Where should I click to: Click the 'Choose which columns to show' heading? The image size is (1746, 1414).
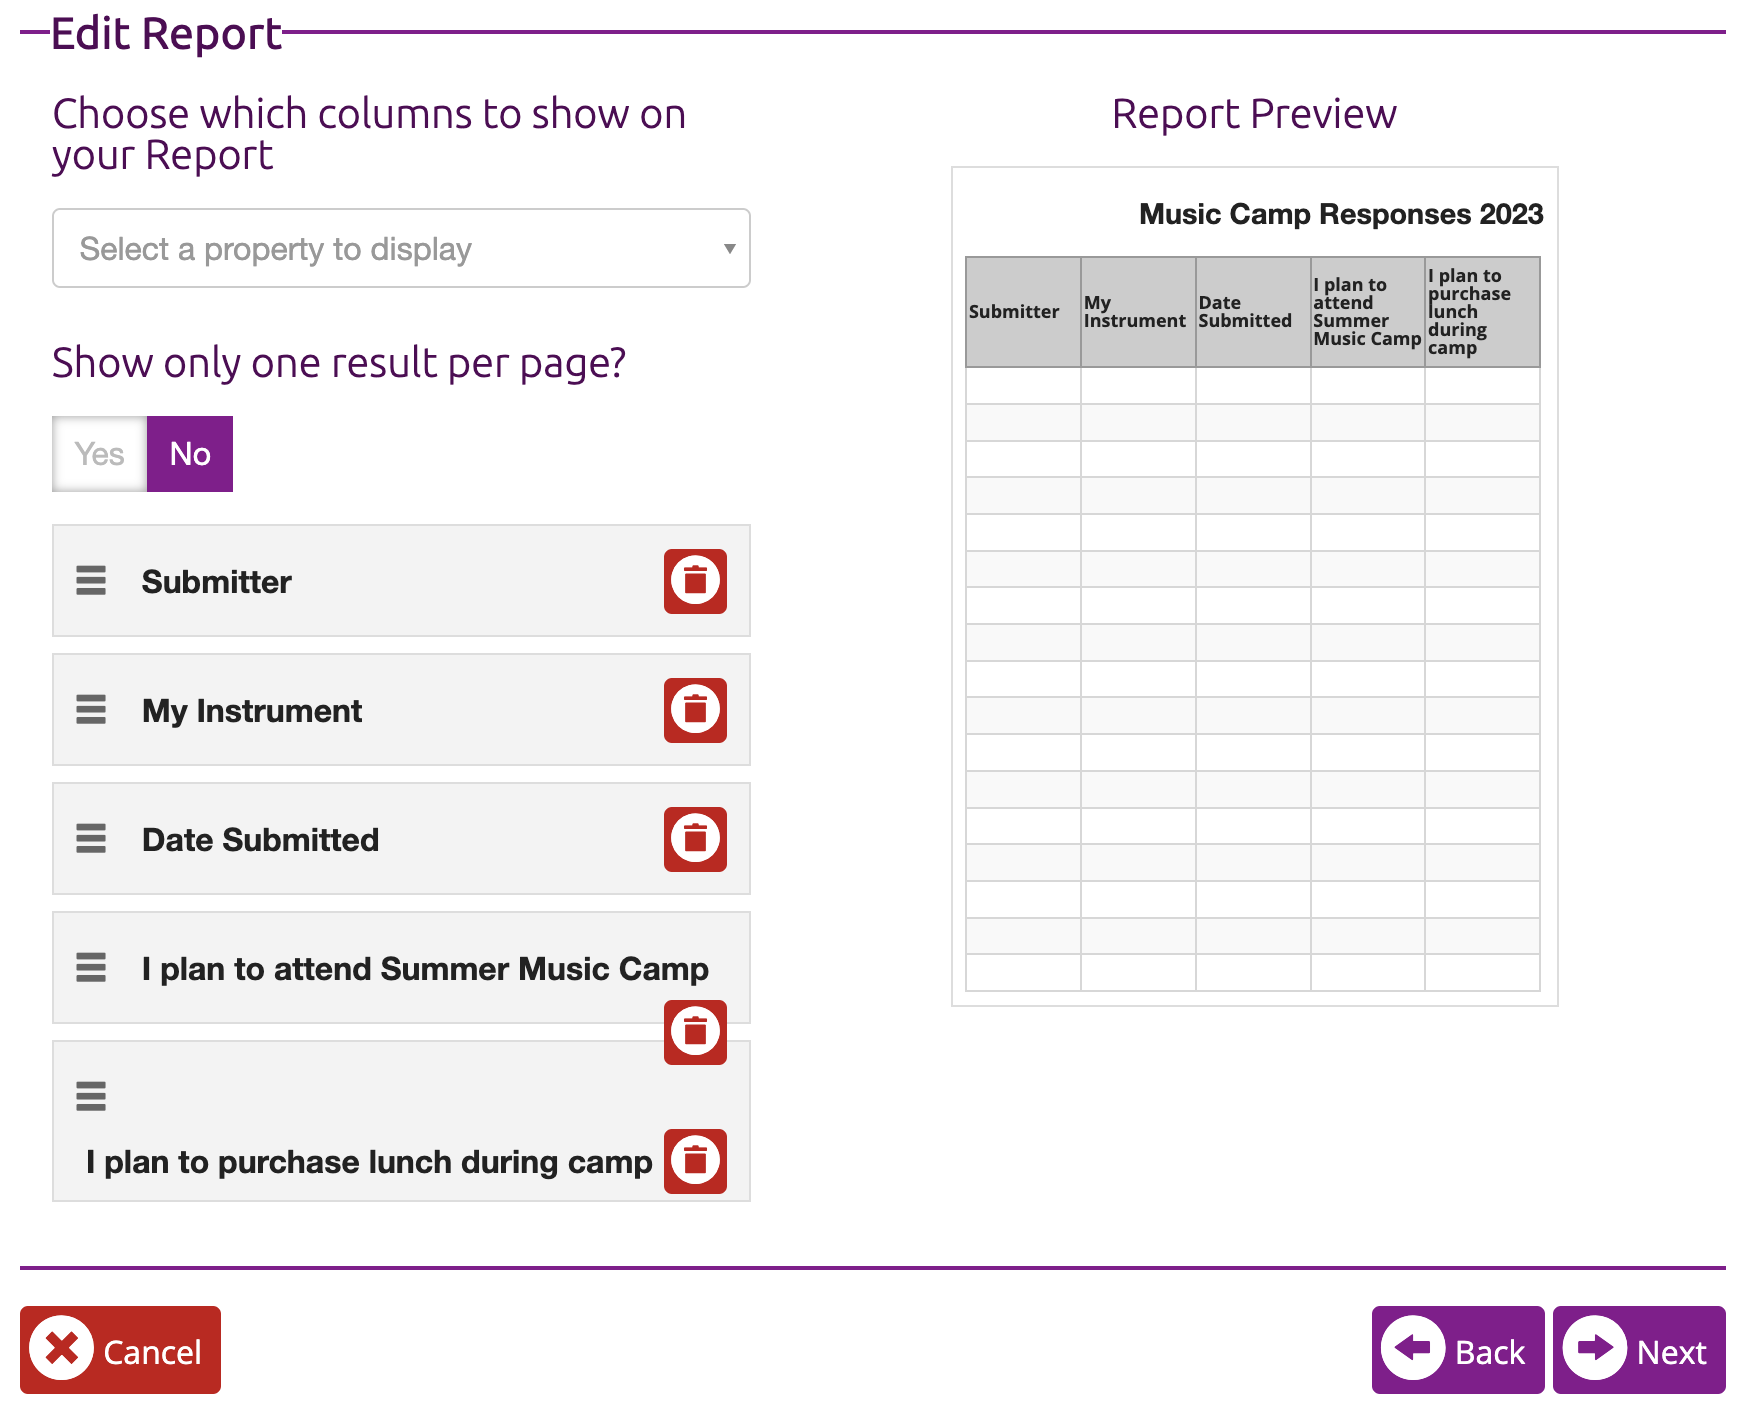coord(369,135)
